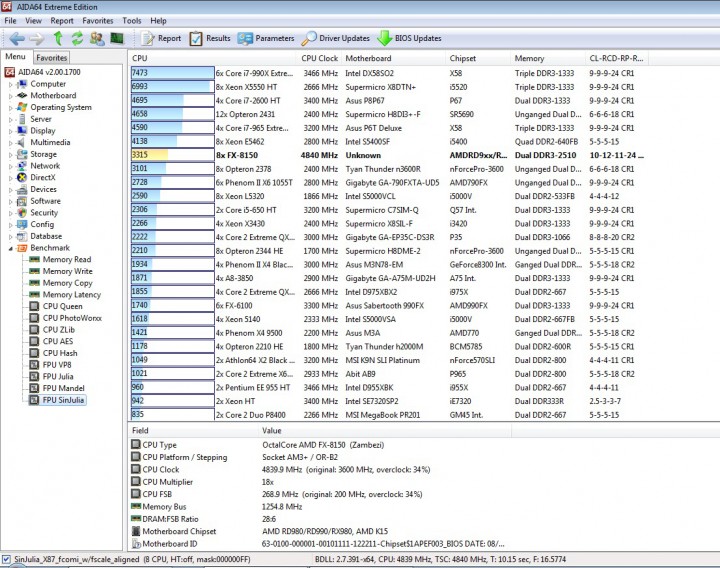
Task: Click the users icon in toolbar
Action: click(x=97, y=39)
